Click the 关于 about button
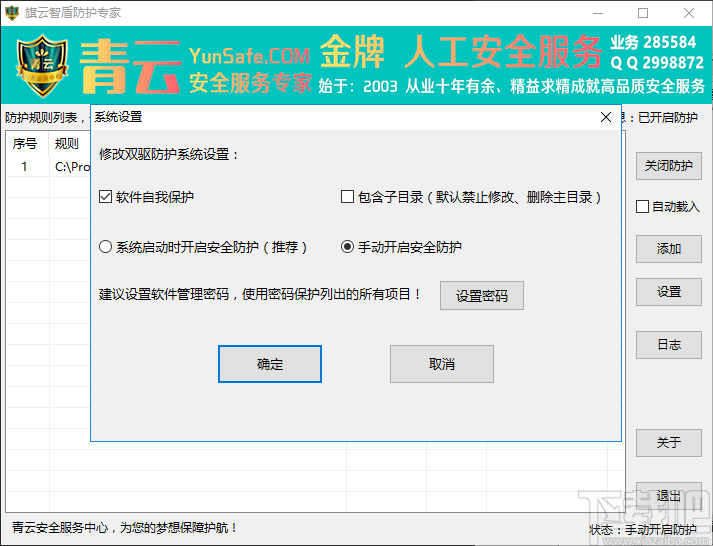 point(668,443)
